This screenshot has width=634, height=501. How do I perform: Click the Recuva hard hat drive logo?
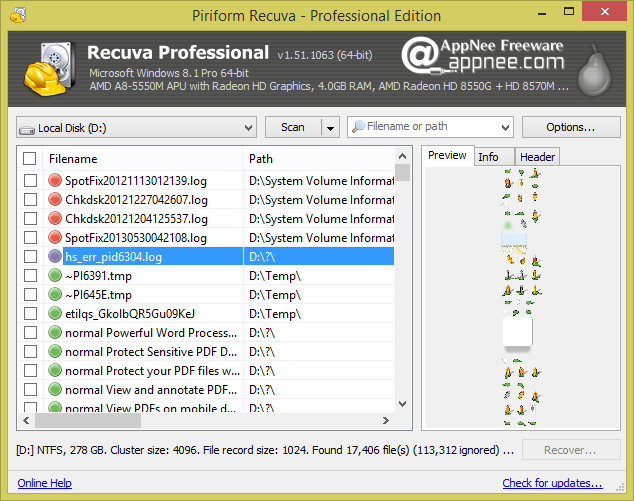(50, 69)
